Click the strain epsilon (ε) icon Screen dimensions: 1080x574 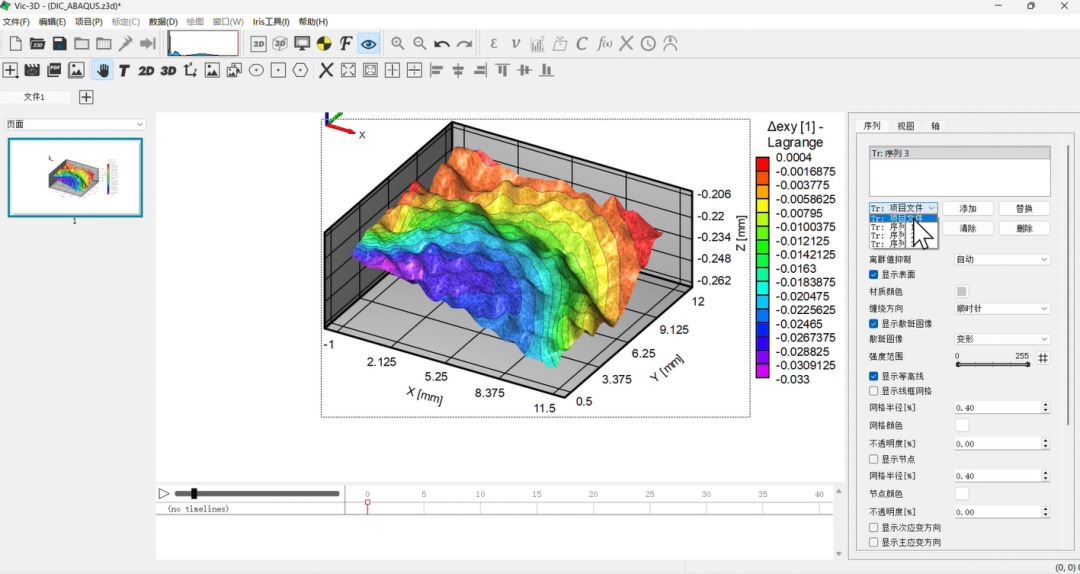493,43
